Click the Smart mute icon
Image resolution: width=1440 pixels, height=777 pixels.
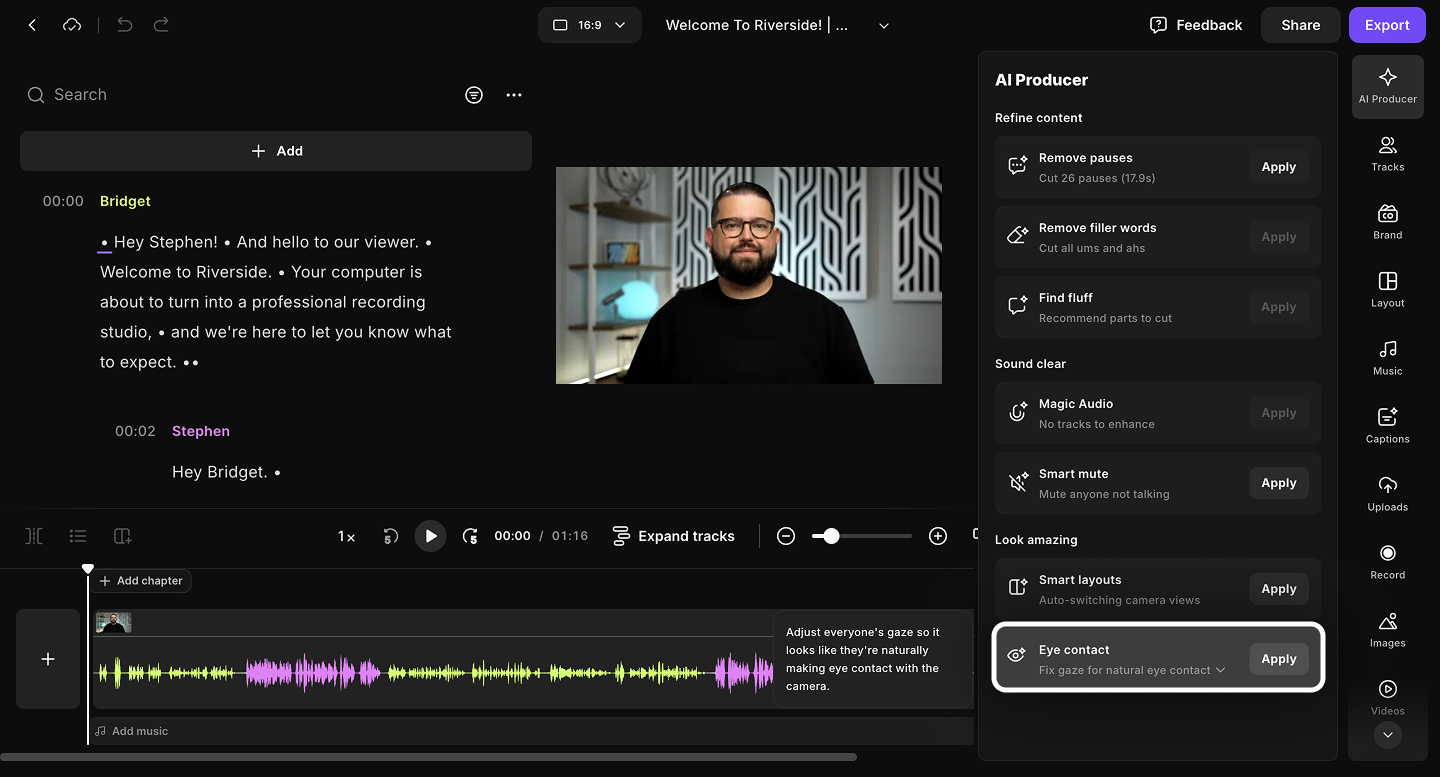point(1018,483)
